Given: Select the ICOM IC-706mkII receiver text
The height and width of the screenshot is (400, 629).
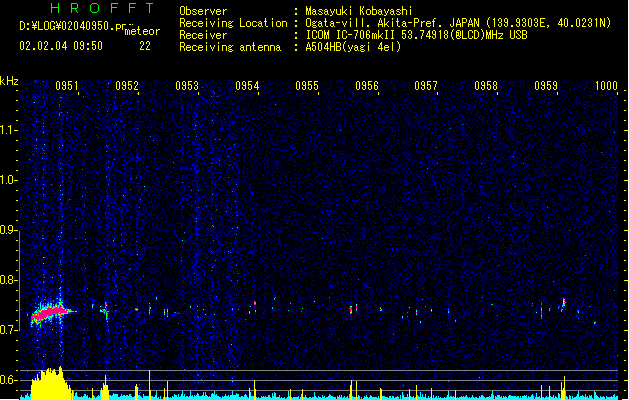Looking at the screenshot, I should 416,35.
